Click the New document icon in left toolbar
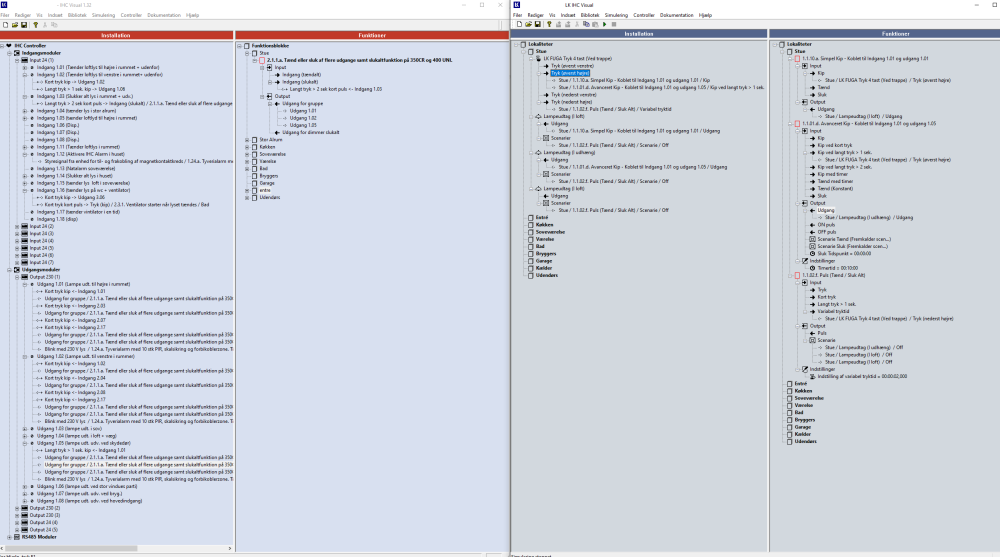 [x=5, y=24]
